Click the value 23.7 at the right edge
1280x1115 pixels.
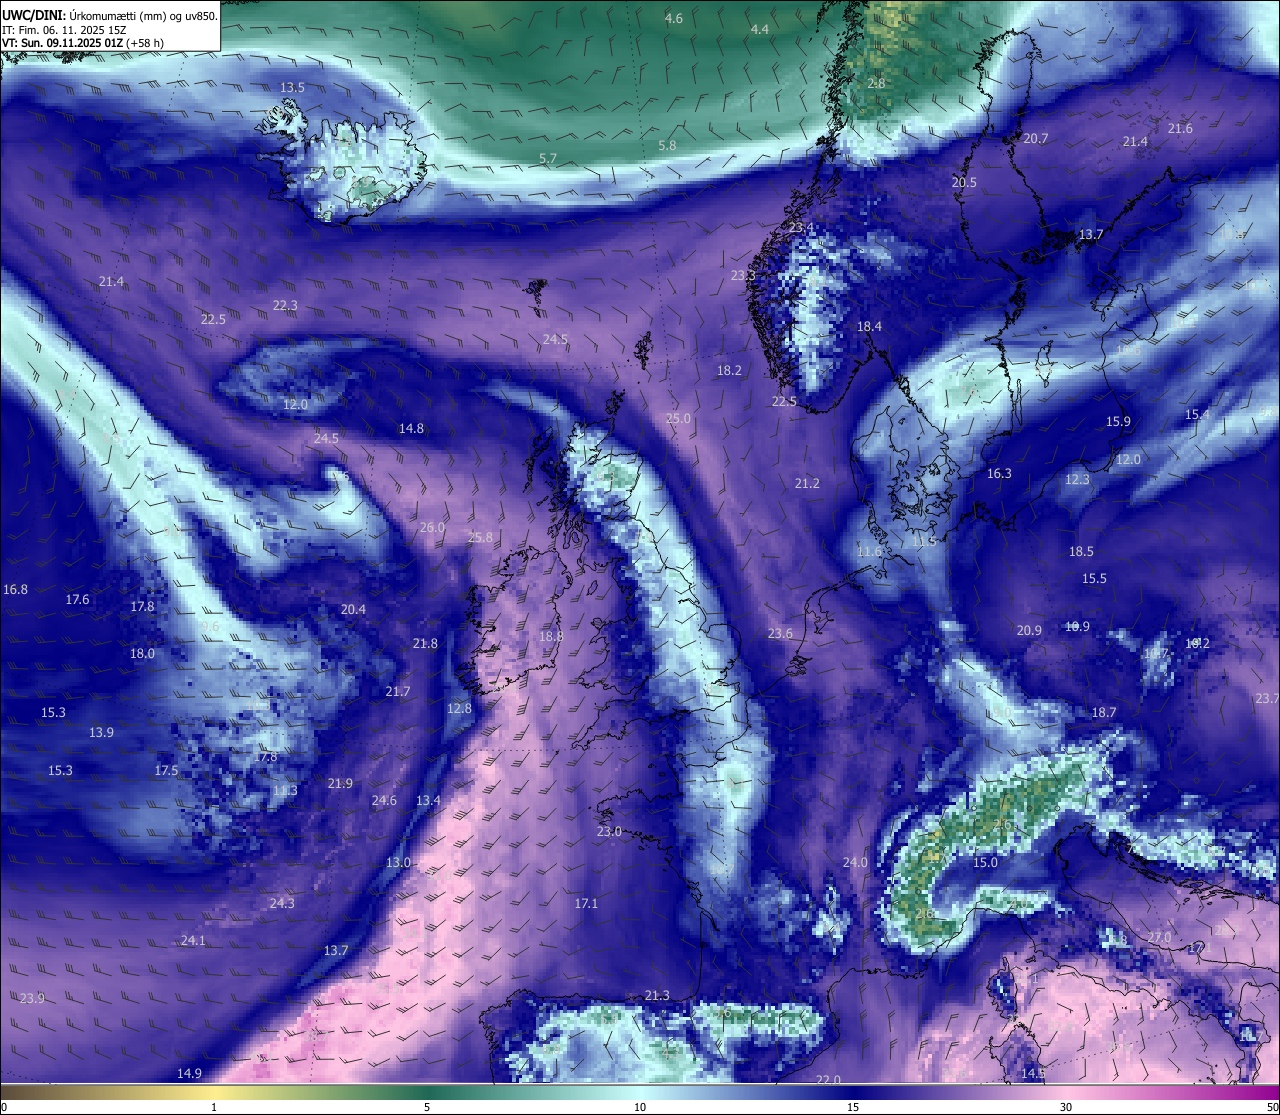point(1267,699)
